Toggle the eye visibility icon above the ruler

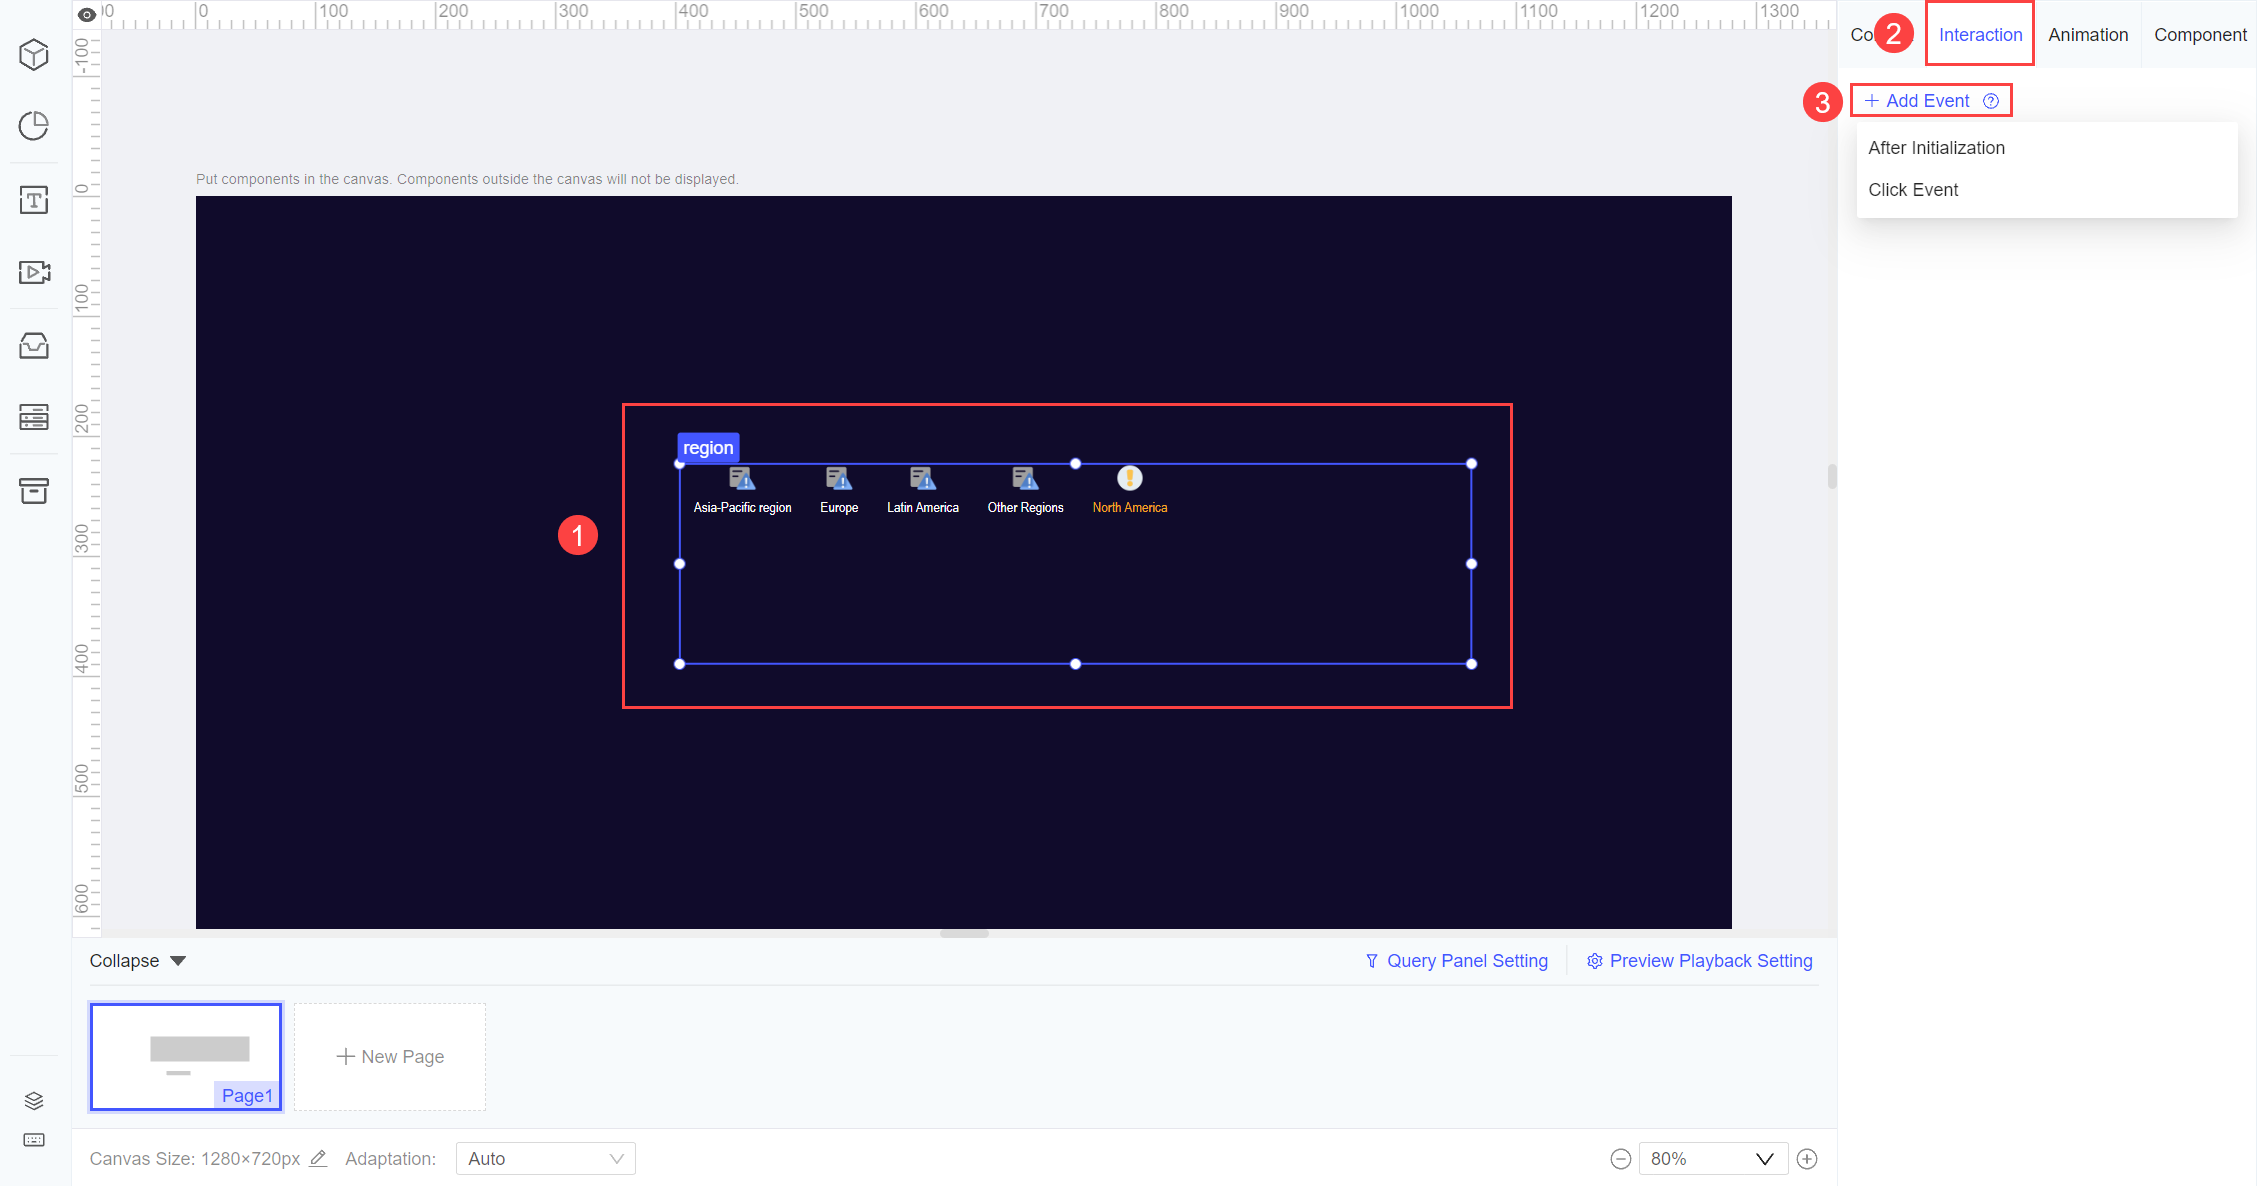click(87, 14)
